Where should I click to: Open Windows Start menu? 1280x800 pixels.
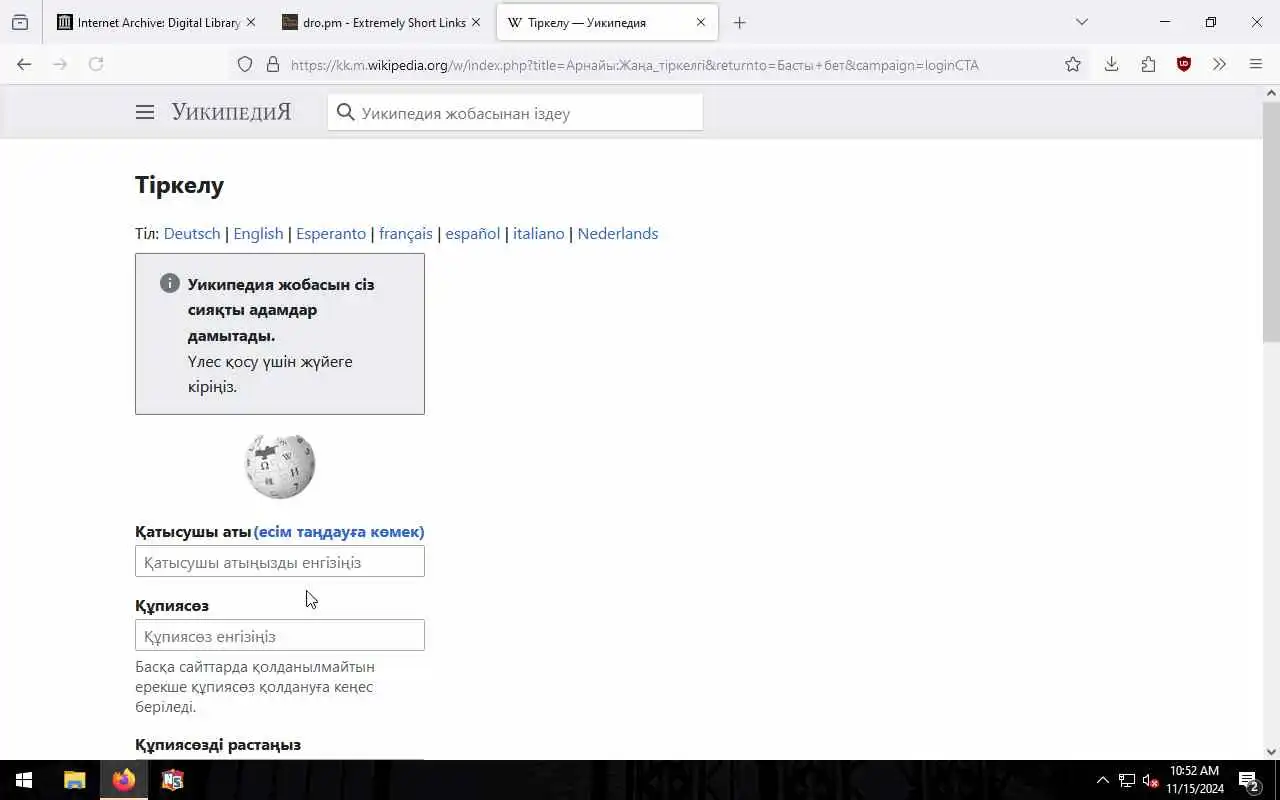tap(24, 780)
